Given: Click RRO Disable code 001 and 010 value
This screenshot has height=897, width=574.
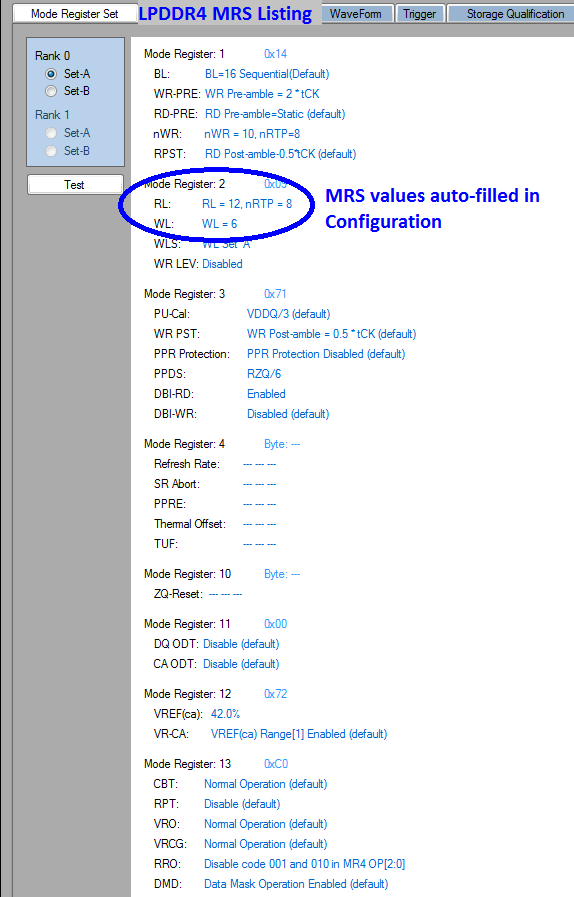Looking at the screenshot, I should point(304,864).
